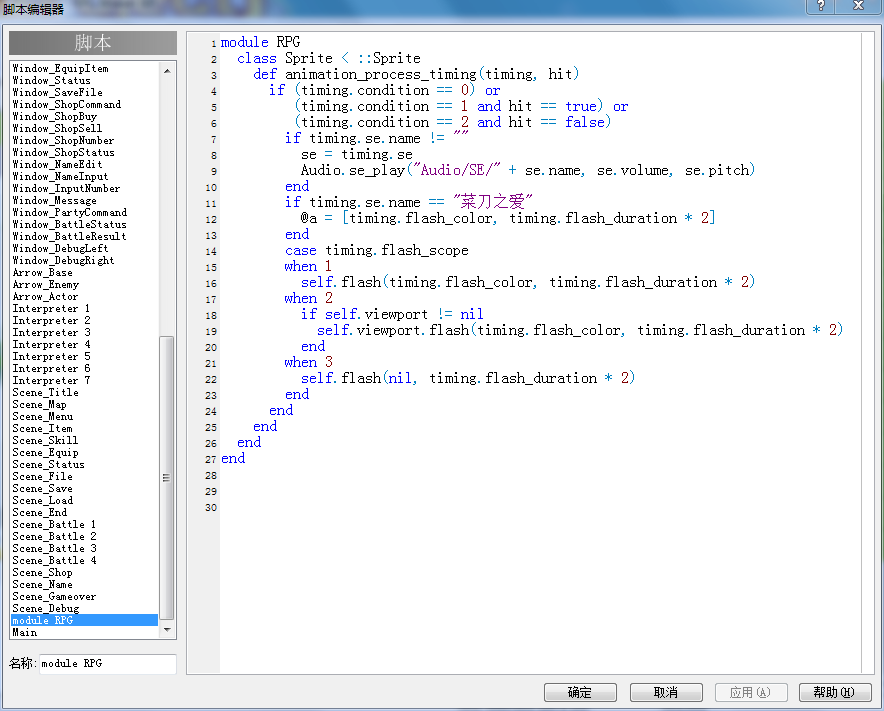The image size is (884, 711).
Task: Select the Arrow_Enemy script entry
Action: [46, 285]
